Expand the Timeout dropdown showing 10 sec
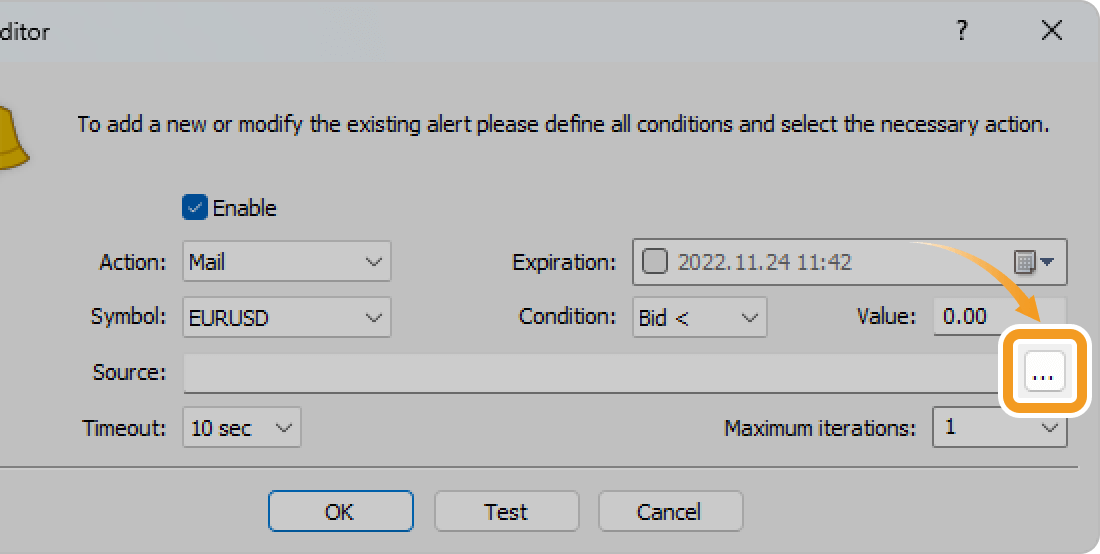This screenshot has width=1100, height=554. point(242,428)
